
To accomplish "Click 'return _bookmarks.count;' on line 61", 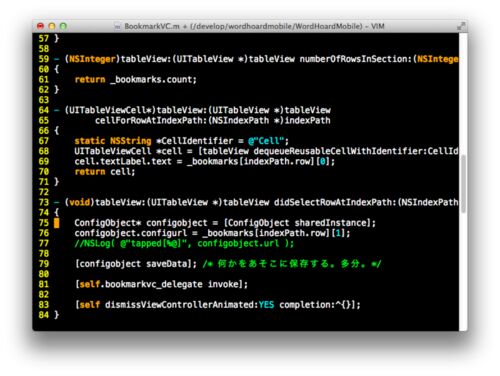I will pyautogui.click(x=136, y=80).
